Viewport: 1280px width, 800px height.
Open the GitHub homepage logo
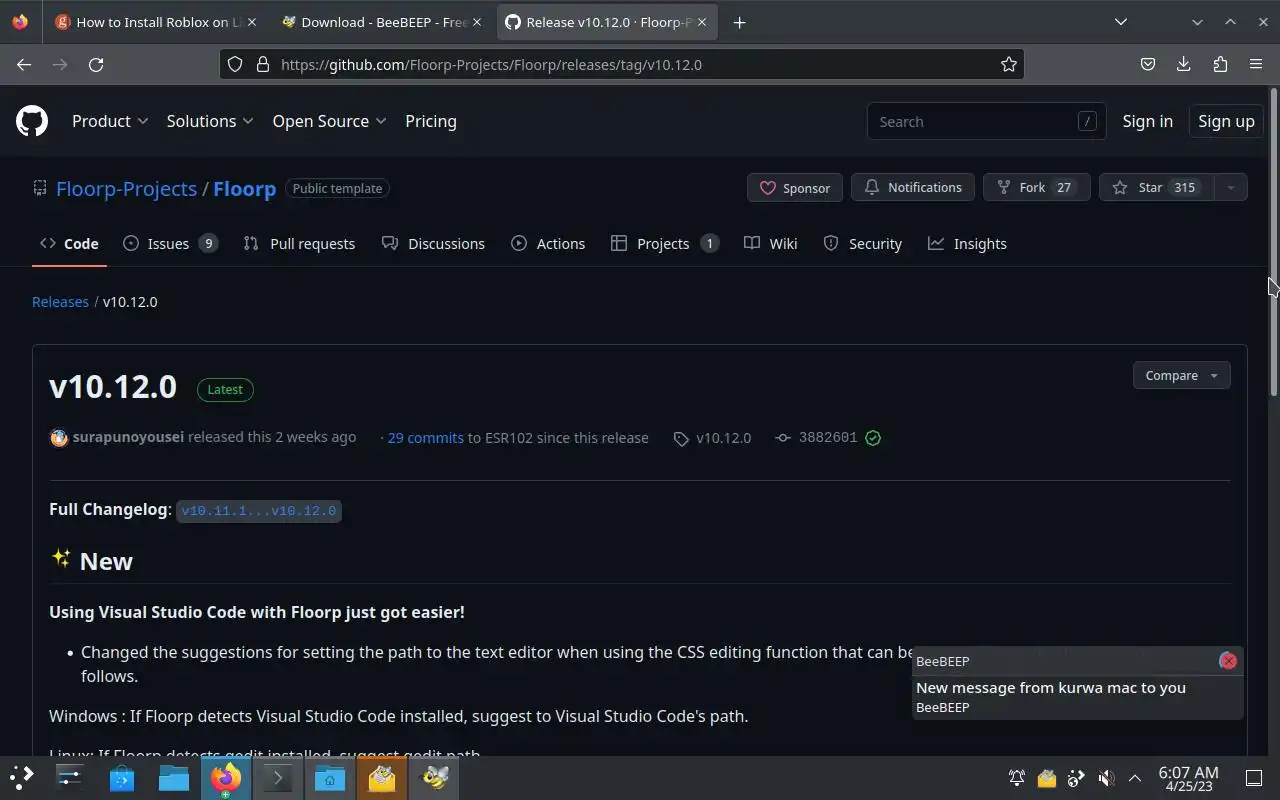coord(32,121)
